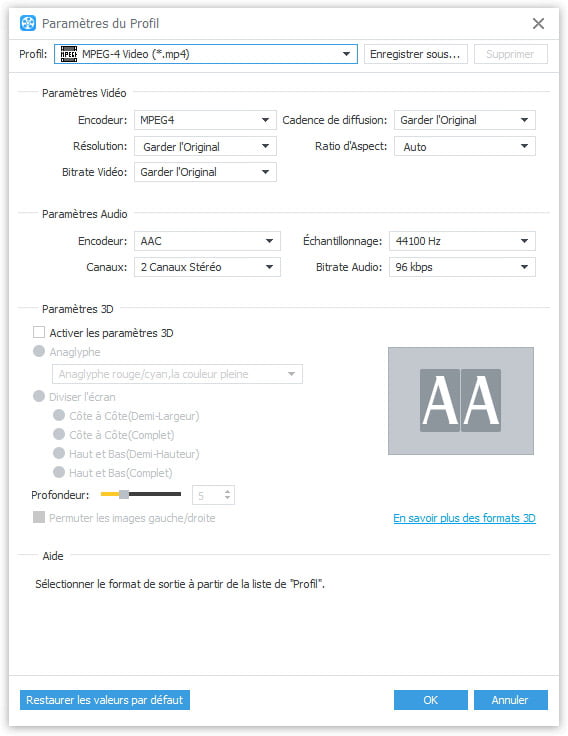Click the Profondeur slider handle
The width and height of the screenshot is (568, 736).
click(x=124, y=494)
